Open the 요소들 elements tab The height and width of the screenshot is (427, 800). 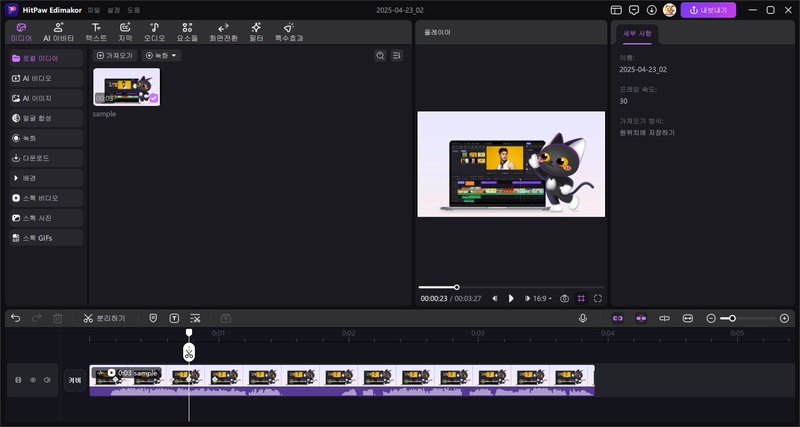[x=187, y=32]
